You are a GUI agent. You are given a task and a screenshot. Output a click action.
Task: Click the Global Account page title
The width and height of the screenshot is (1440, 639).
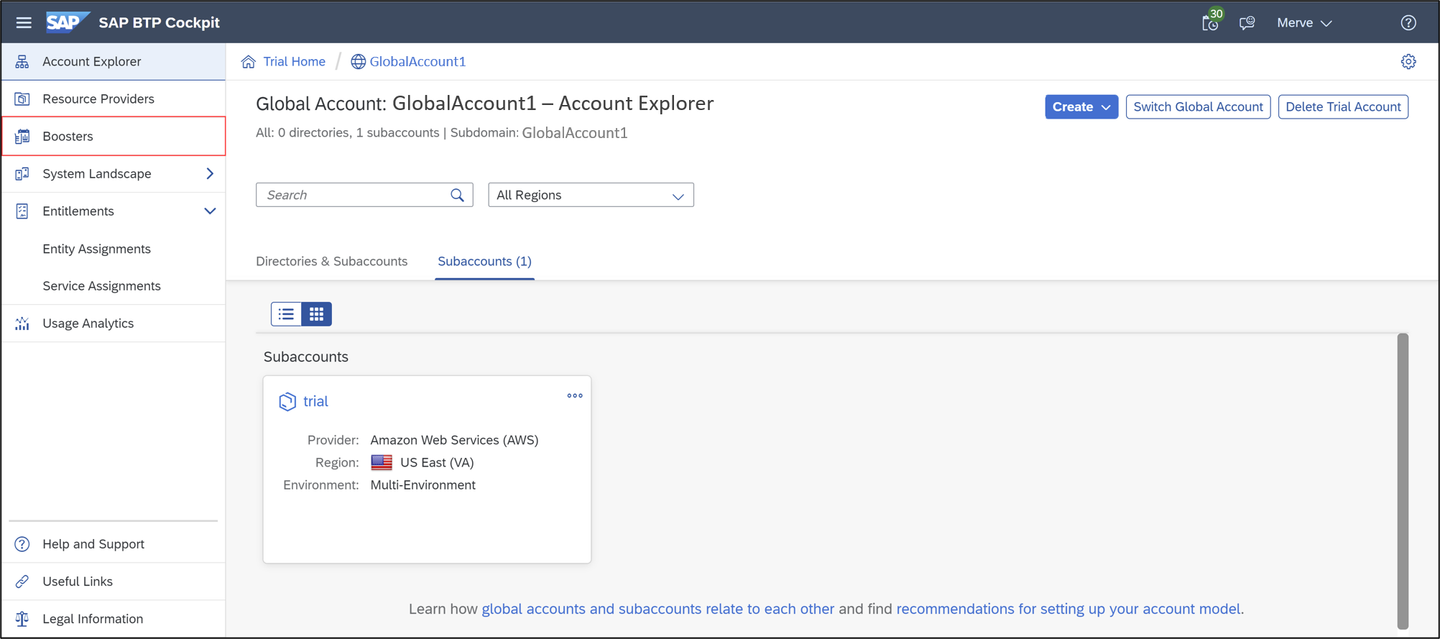coord(485,103)
